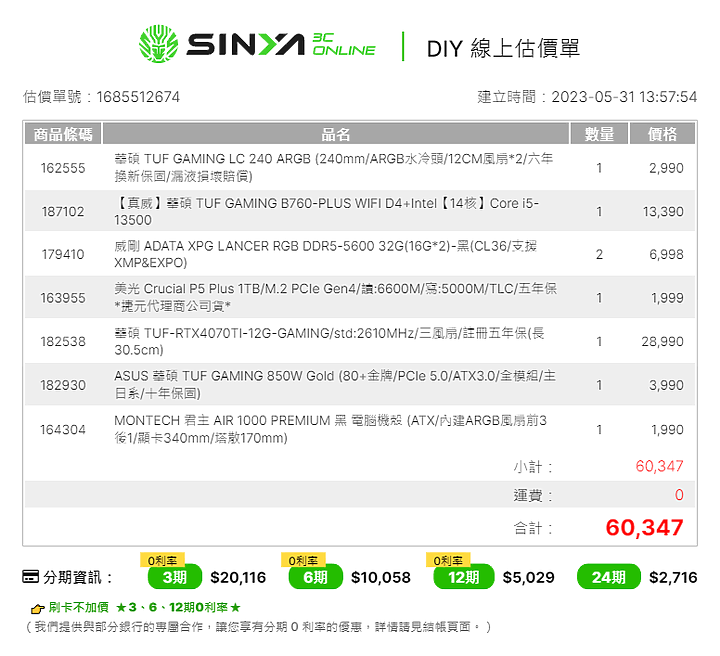Click the $20,116 installment amount
Screen dimensions: 720x656
point(238,578)
